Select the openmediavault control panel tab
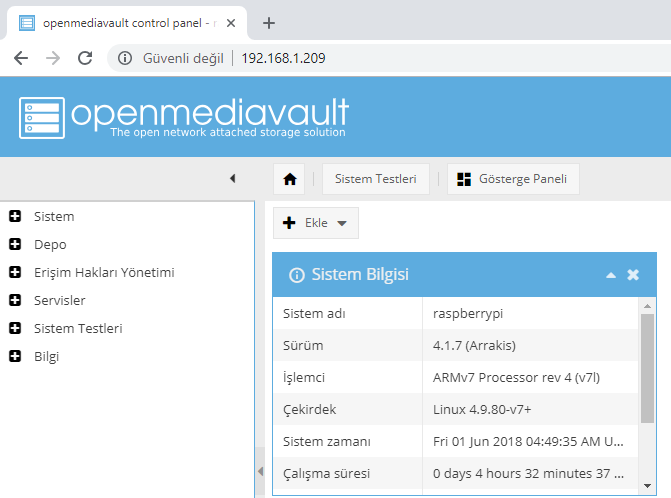This screenshot has height=498, width=671. (127, 23)
